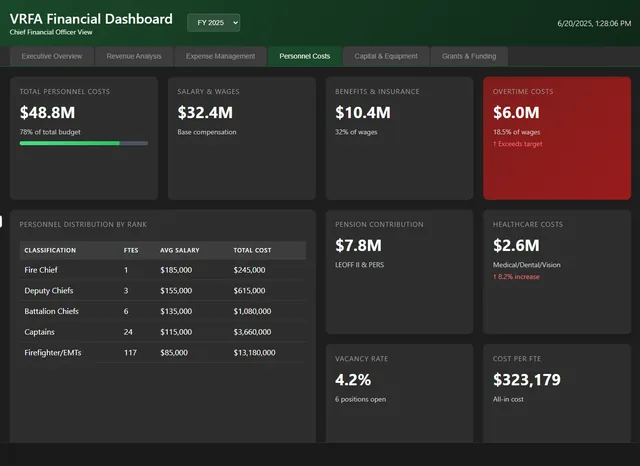Open the FY 2025 fiscal year dropdown
This screenshot has width=640, height=466.
tap(213, 23)
